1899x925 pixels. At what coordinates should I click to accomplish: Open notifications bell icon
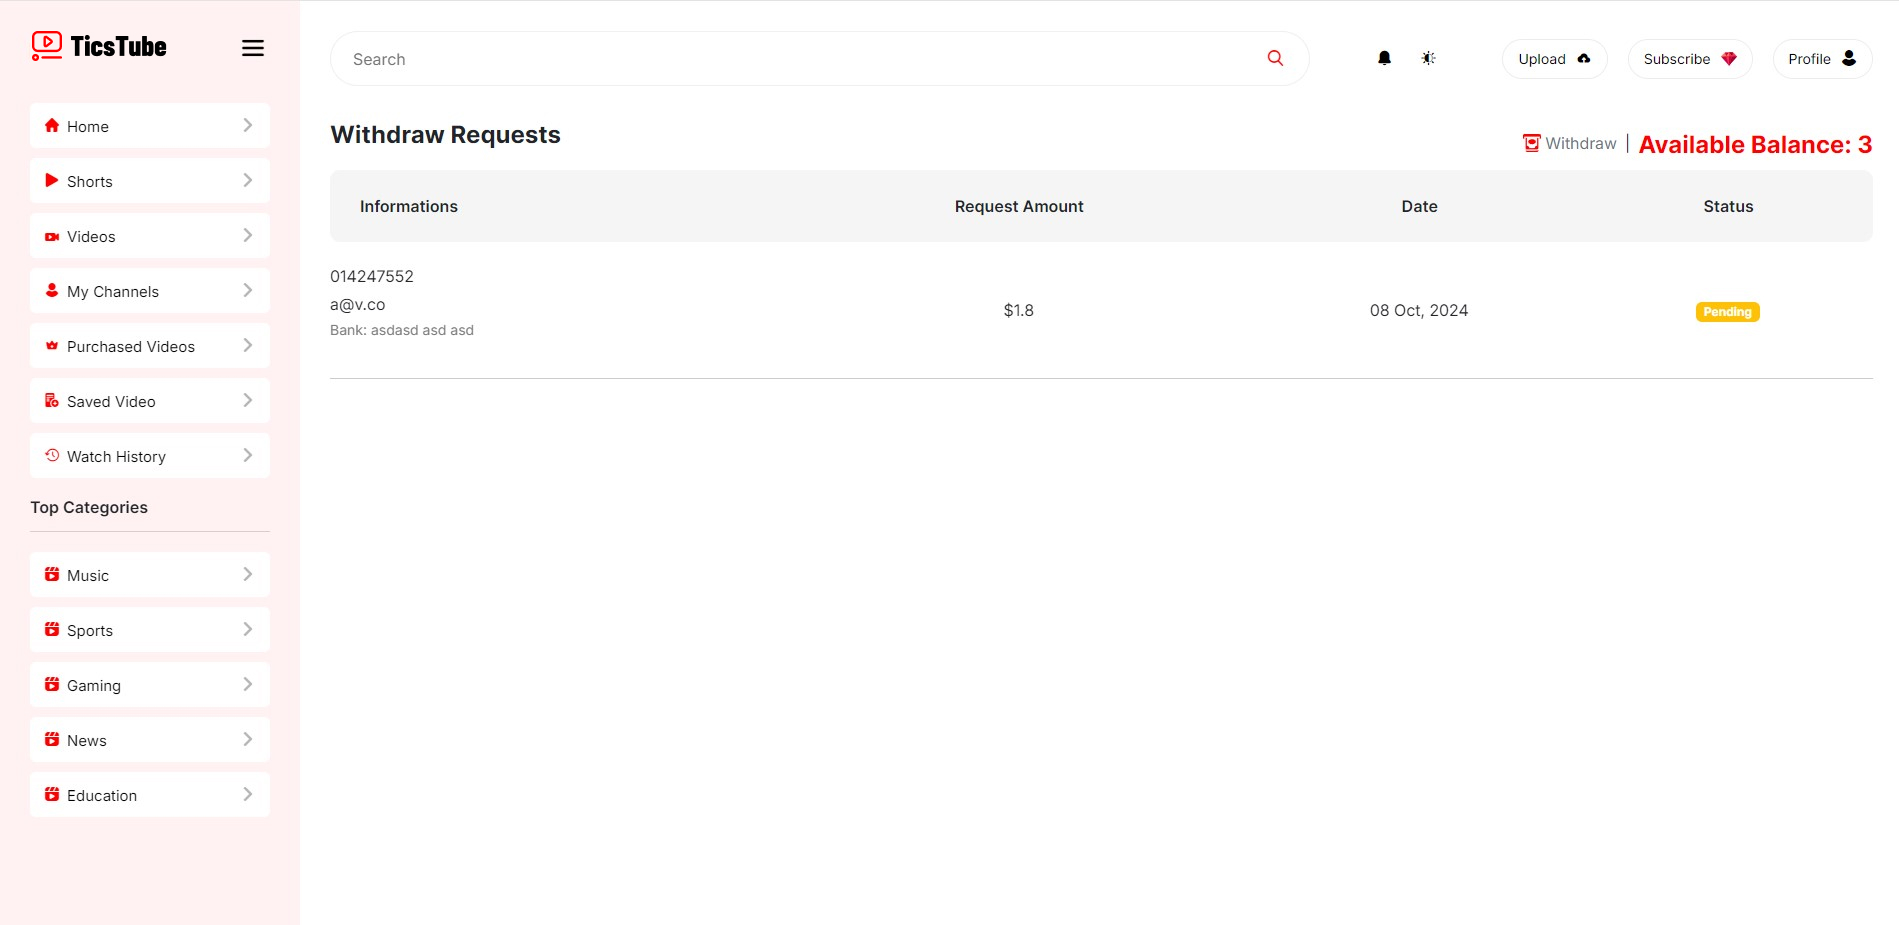[x=1384, y=58]
